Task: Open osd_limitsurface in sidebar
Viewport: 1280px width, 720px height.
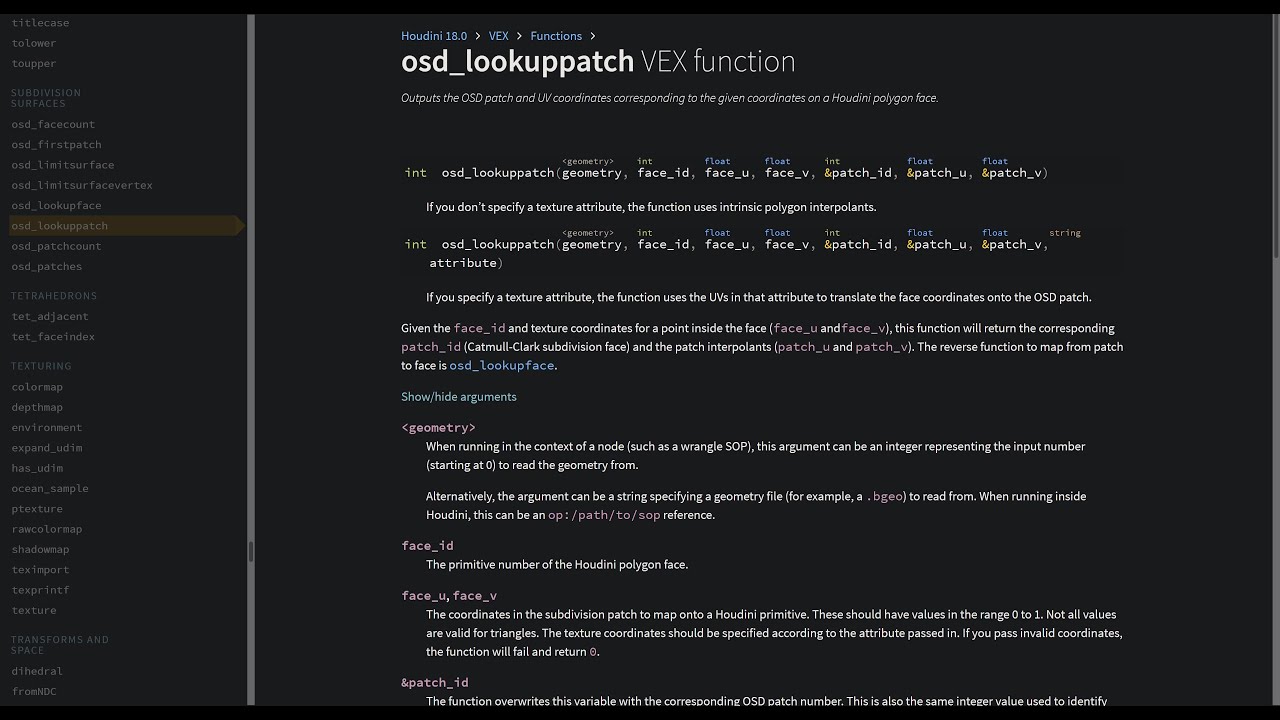Action: click(x=63, y=165)
